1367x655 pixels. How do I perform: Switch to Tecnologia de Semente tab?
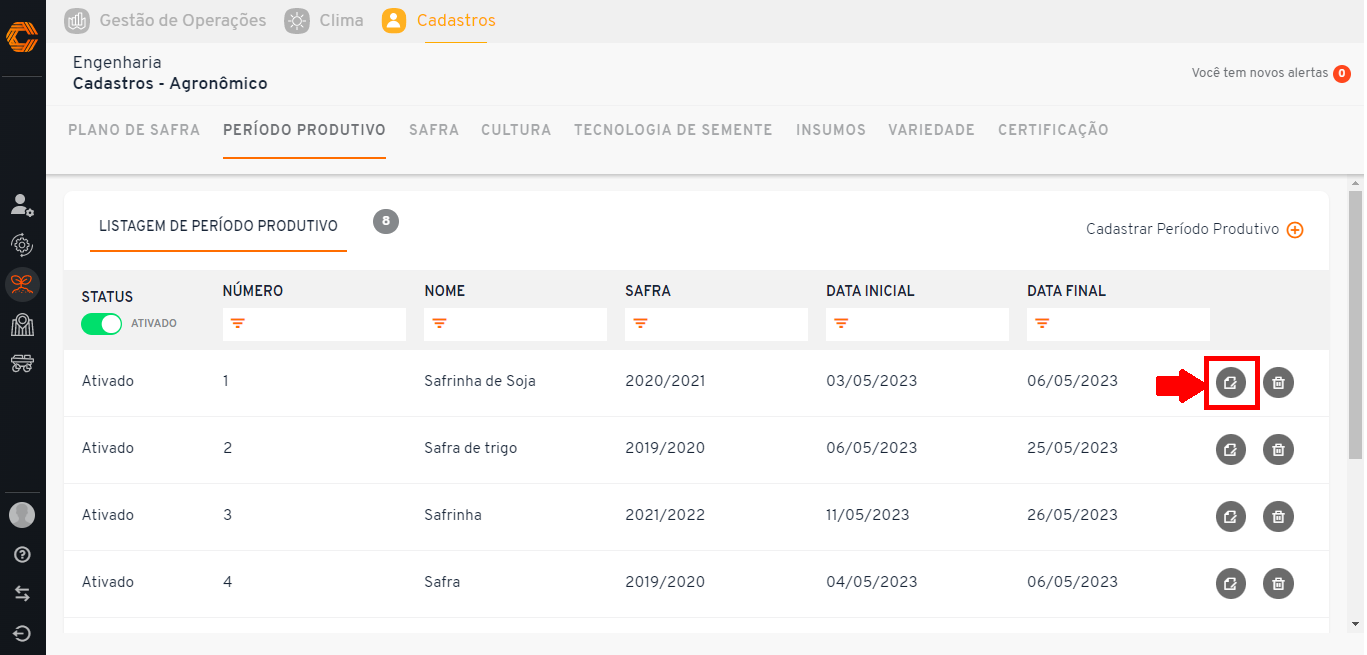click(673, 130)
